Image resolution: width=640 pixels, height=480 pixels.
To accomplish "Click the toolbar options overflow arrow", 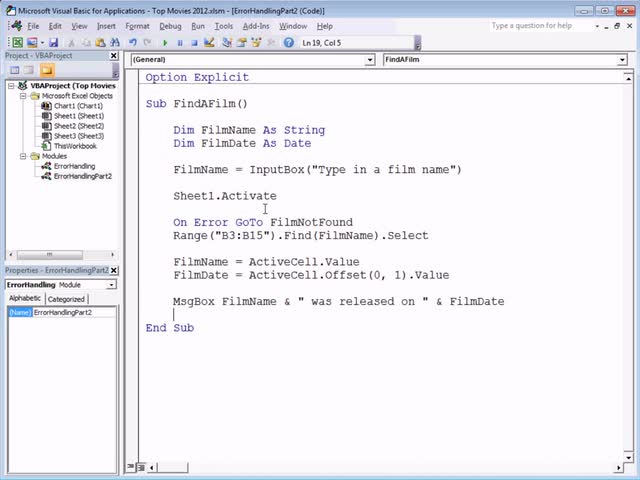I will tap(418, 43).
